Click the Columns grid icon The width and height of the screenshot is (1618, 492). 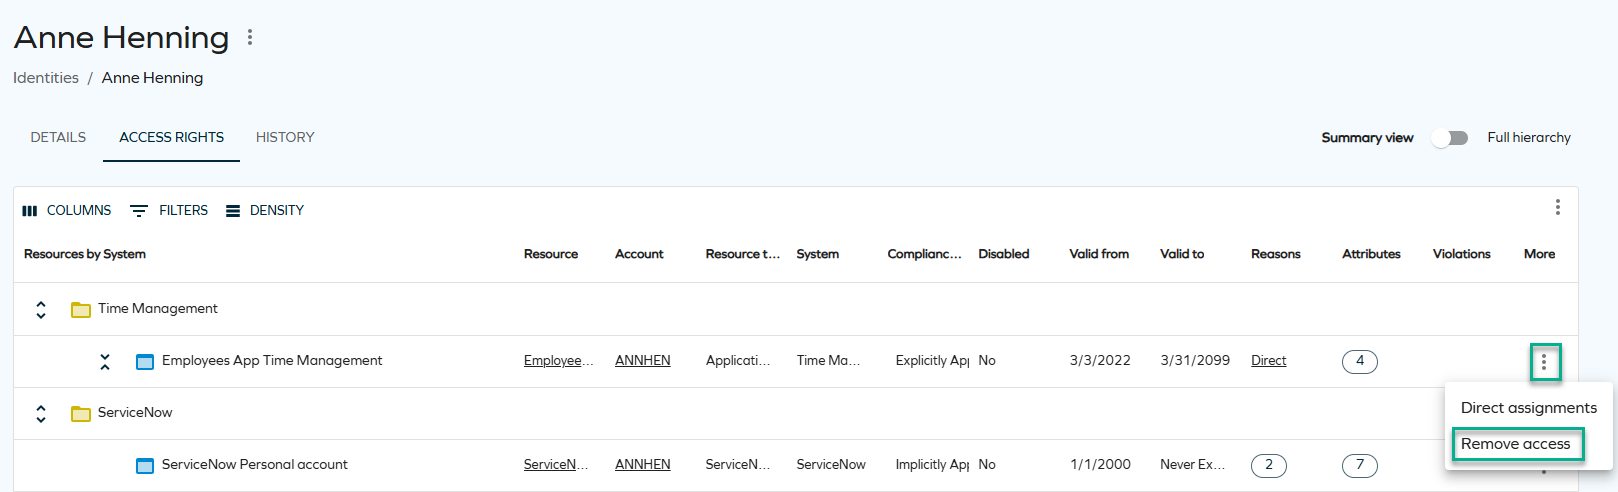30,211
